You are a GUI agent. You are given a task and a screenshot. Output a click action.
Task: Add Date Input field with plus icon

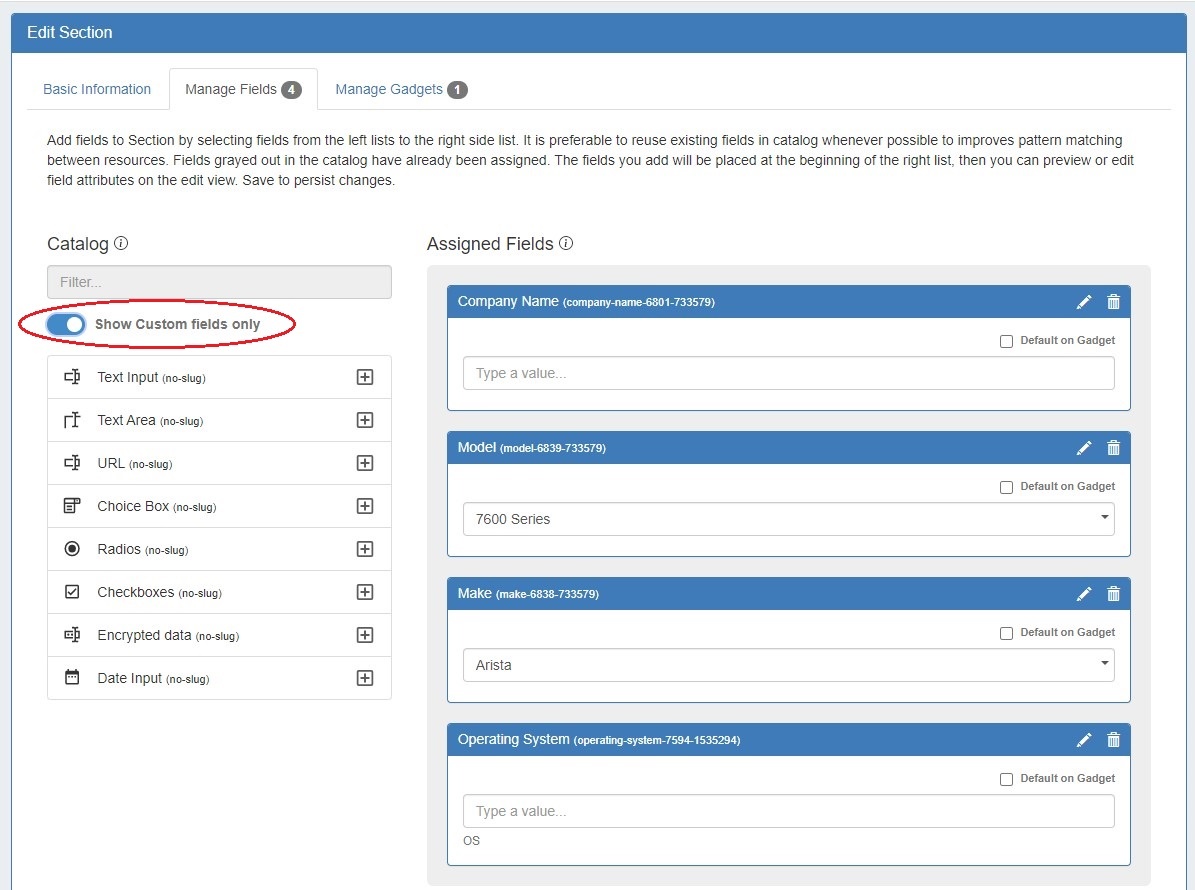(x=365, y=678)
